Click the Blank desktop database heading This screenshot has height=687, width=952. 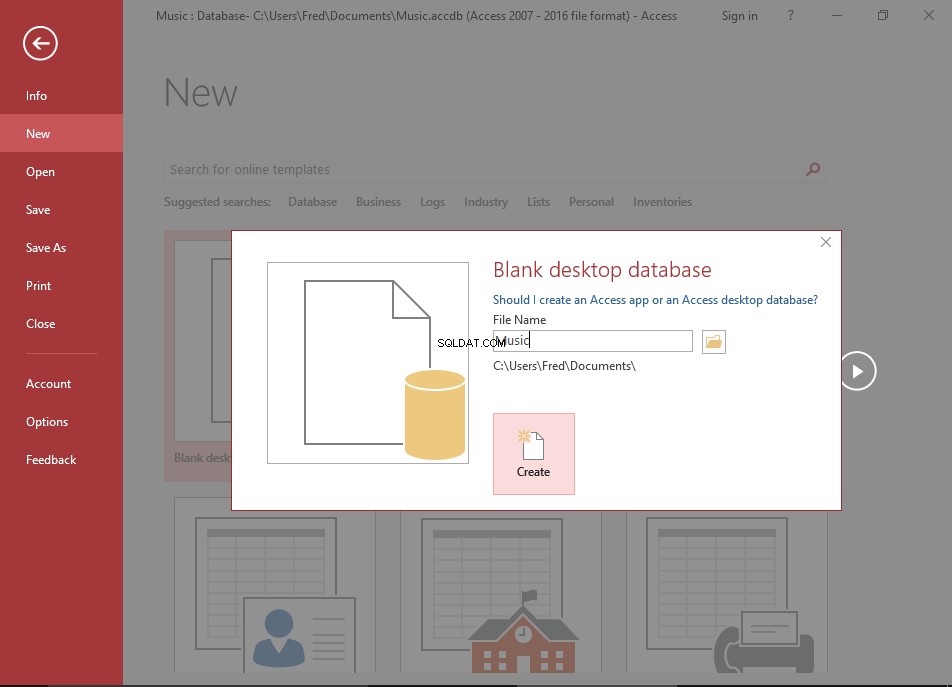[602, 269]
